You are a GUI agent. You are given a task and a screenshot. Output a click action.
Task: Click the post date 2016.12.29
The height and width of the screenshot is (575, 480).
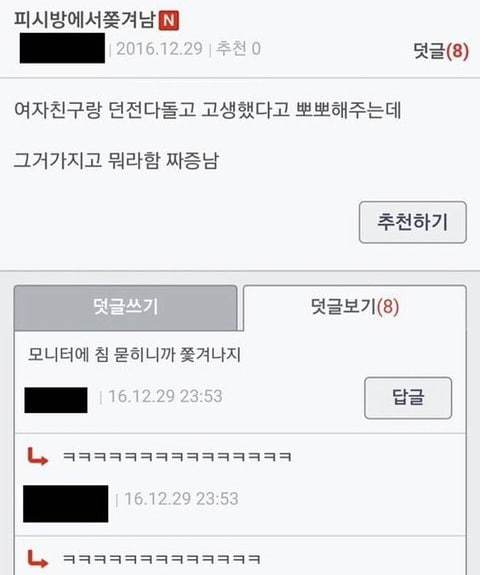click(160, 49)
